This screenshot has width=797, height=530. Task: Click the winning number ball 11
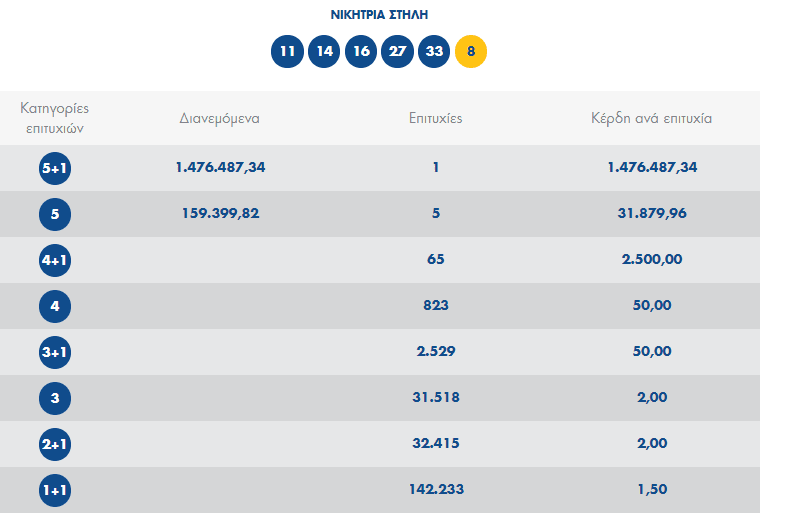(x=287, y=51)
